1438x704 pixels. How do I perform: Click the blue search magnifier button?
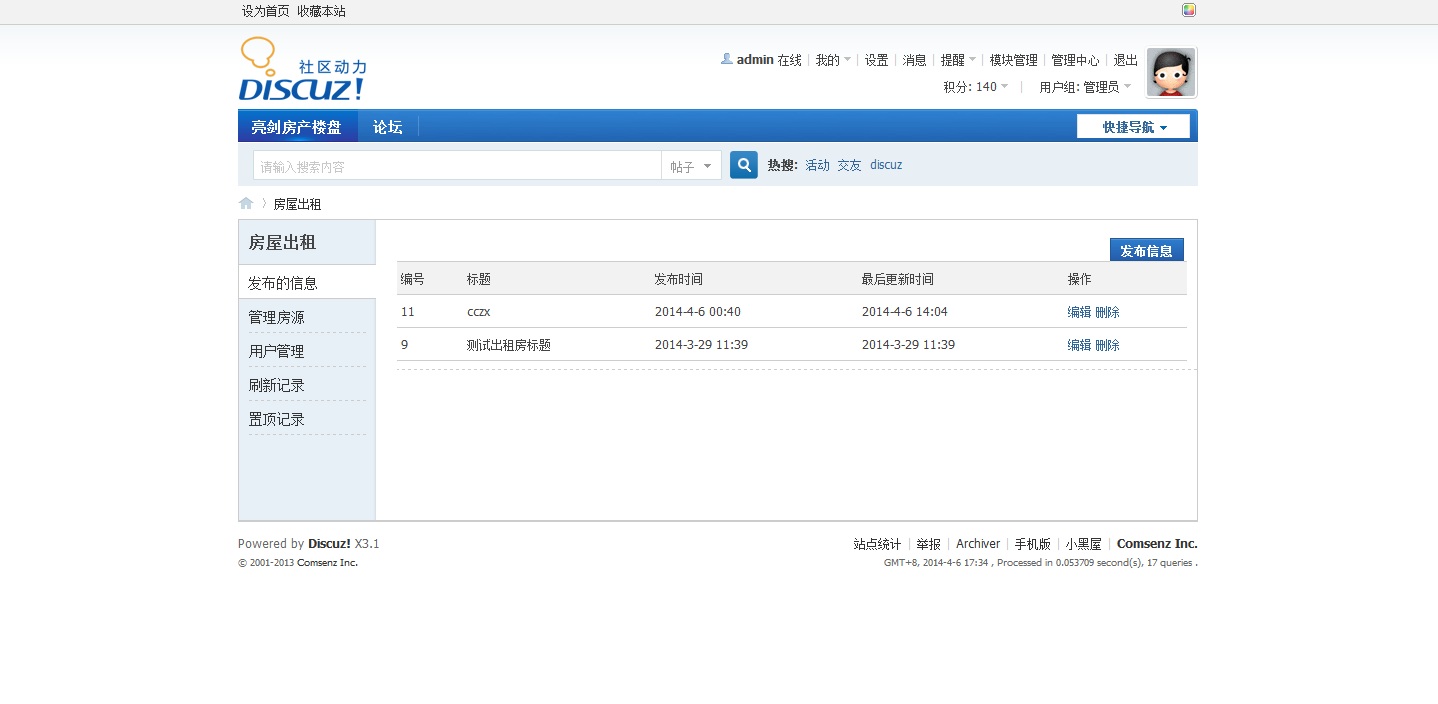pyautogui.click(x=743, y=165)
